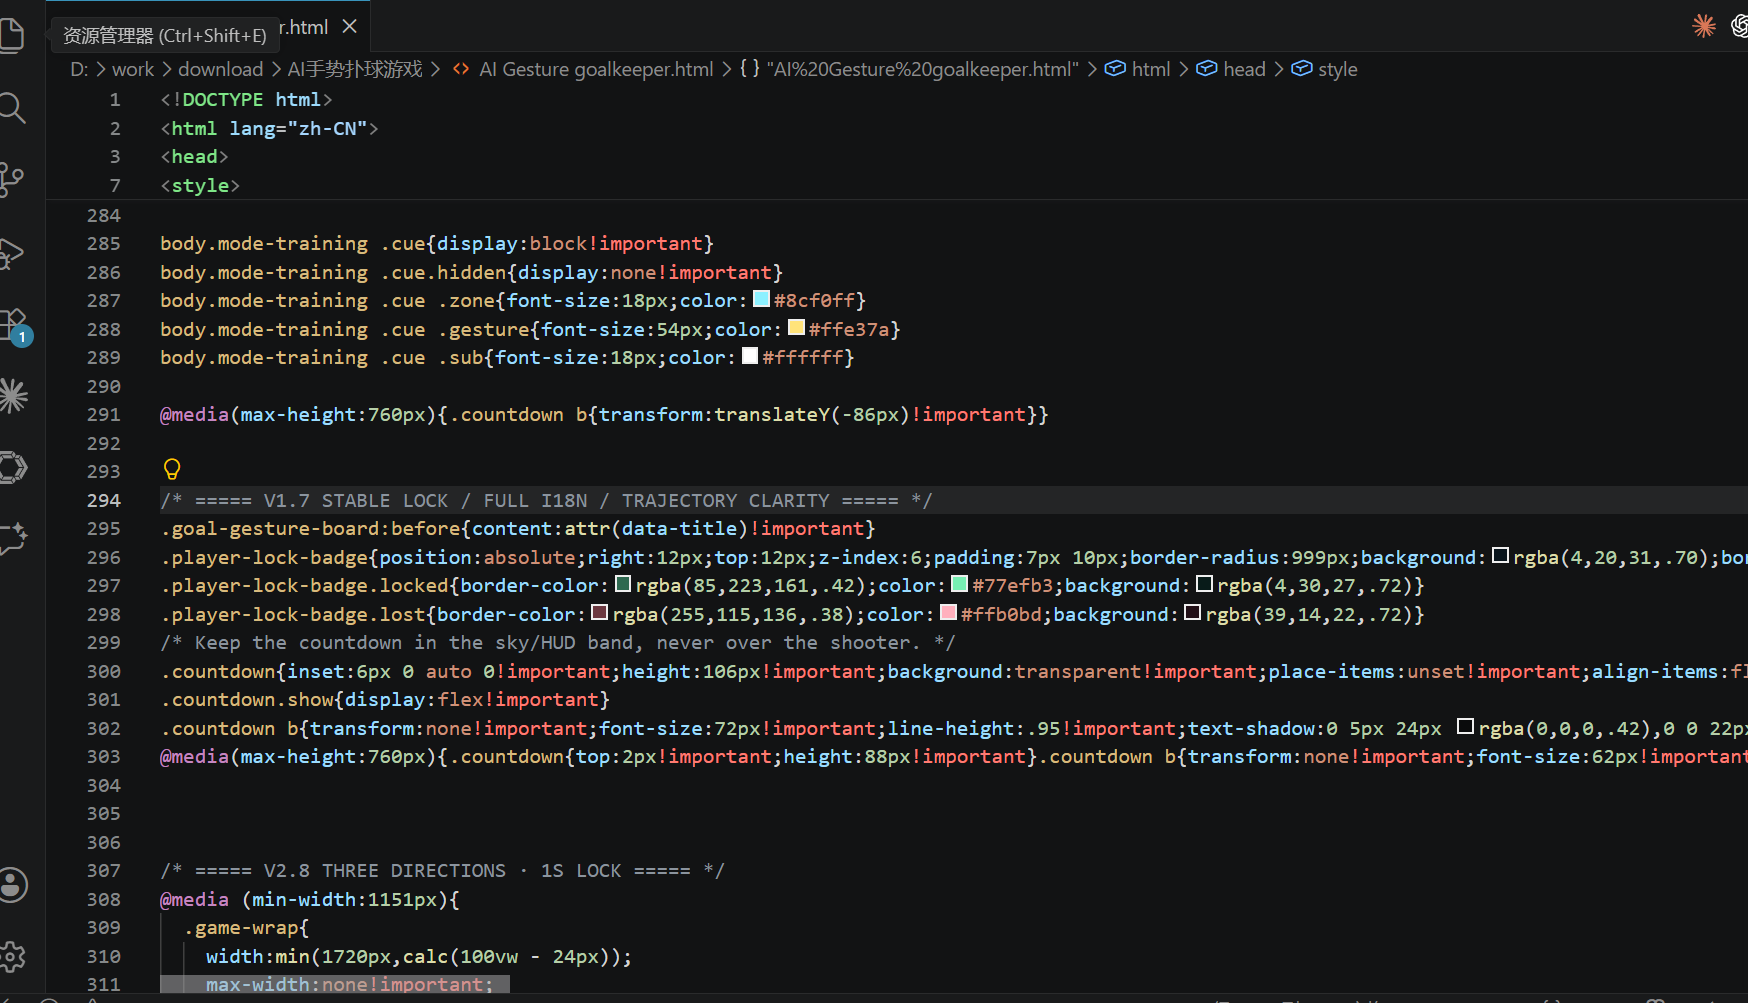Click ".player-lock-badge.locked" selector text
The height and width of the screenshot is (1003, 1748).
[x=305, y=586]
